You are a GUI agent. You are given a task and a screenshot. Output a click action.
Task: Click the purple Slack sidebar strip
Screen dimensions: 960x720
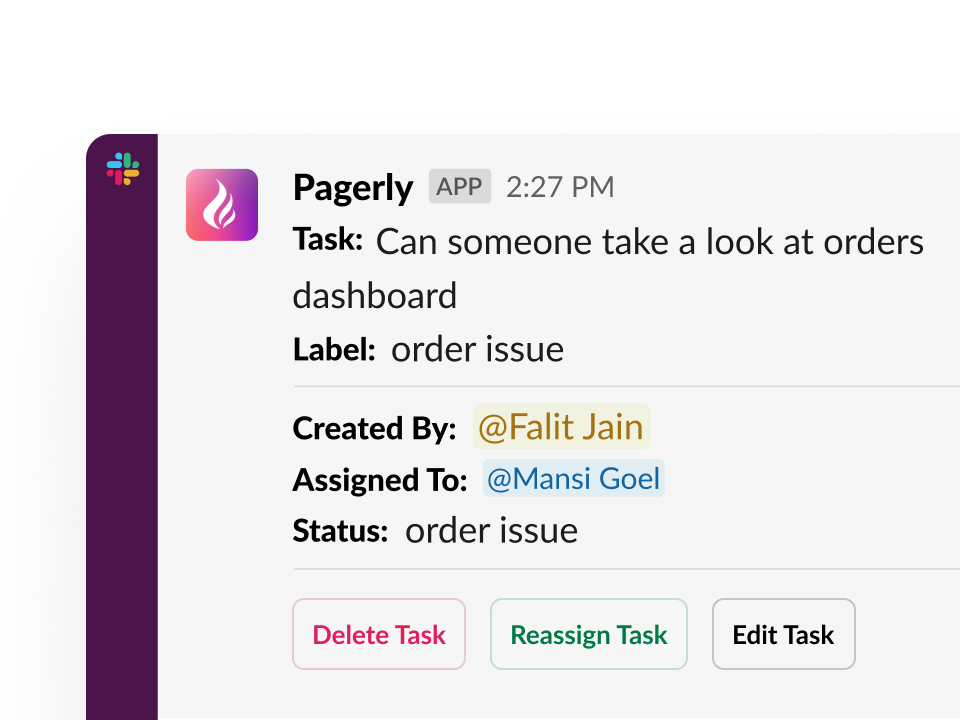[x=122, y=450]
